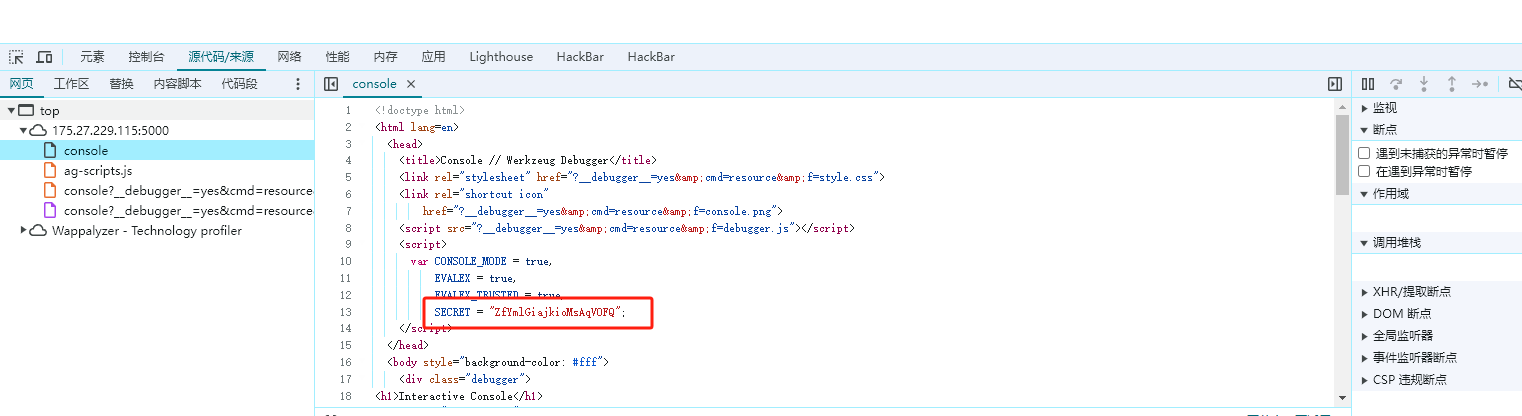The height and width of the screenshot is (416, 1522).
Task: Collapse the 断点 (Breakpoints) section
Action: pyautogui.click(x=1364, y=130)
